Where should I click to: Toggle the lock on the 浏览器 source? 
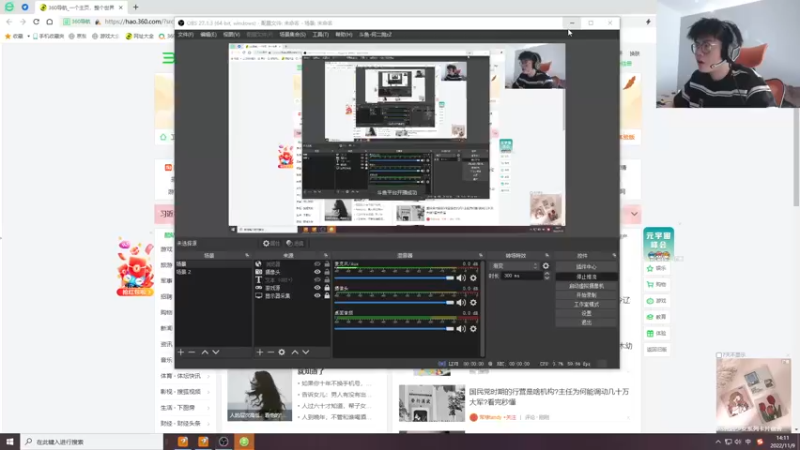pos(327,264)
